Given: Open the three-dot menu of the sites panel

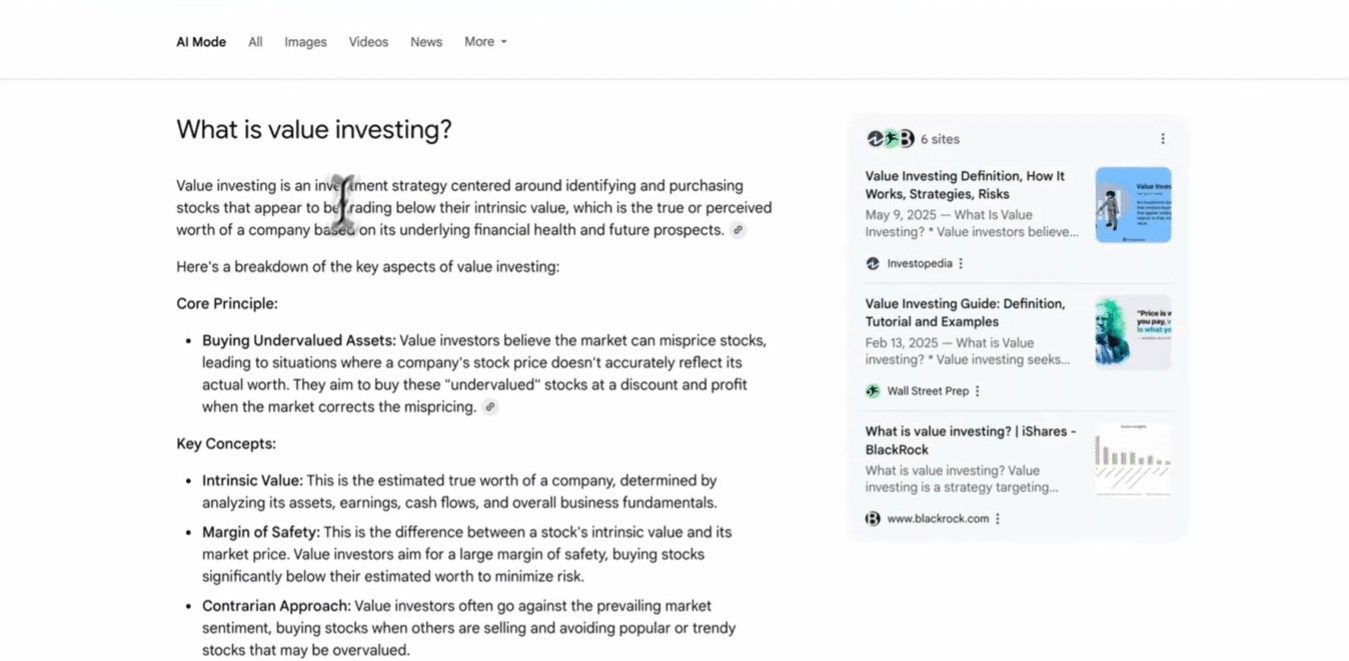Looking at the screenshot, I should click(x=1162, y=139).
